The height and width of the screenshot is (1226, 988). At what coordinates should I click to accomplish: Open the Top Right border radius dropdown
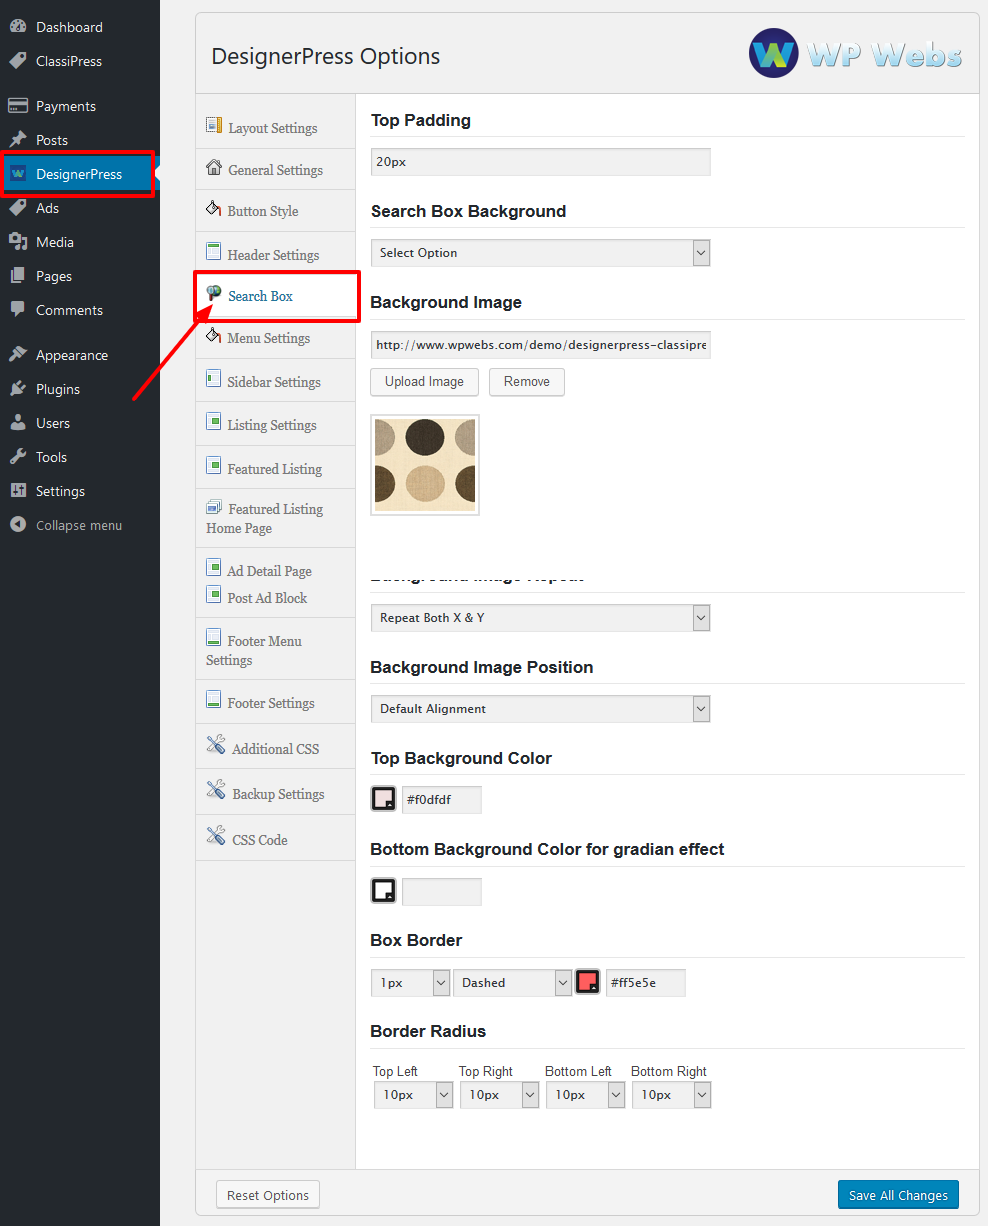coord(500,1095)
